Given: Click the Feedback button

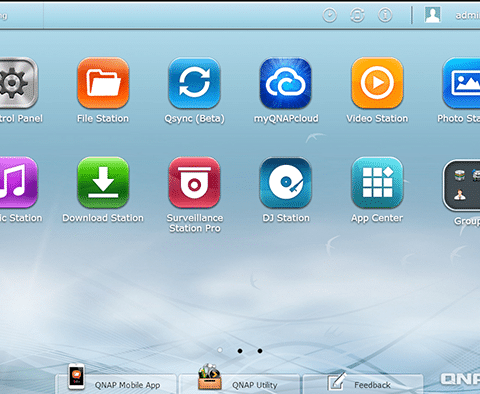Looking at the screenshot, I should (363, 384).
